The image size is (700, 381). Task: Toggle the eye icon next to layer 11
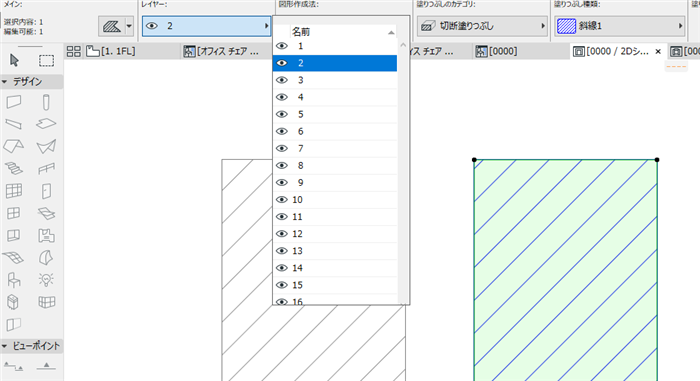click(x=282, y=217)
